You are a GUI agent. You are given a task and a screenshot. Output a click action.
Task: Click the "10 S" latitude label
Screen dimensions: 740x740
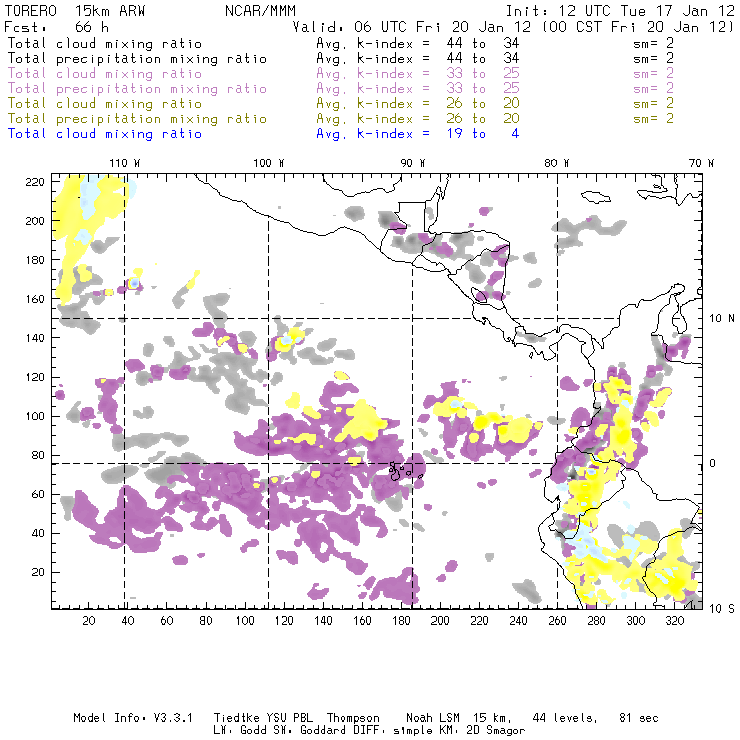point(722,609)
